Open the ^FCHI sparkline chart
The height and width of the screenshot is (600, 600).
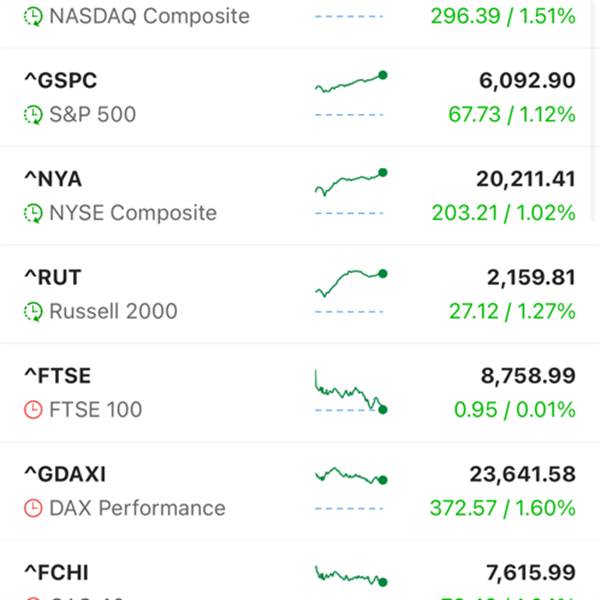click(351, 576)
